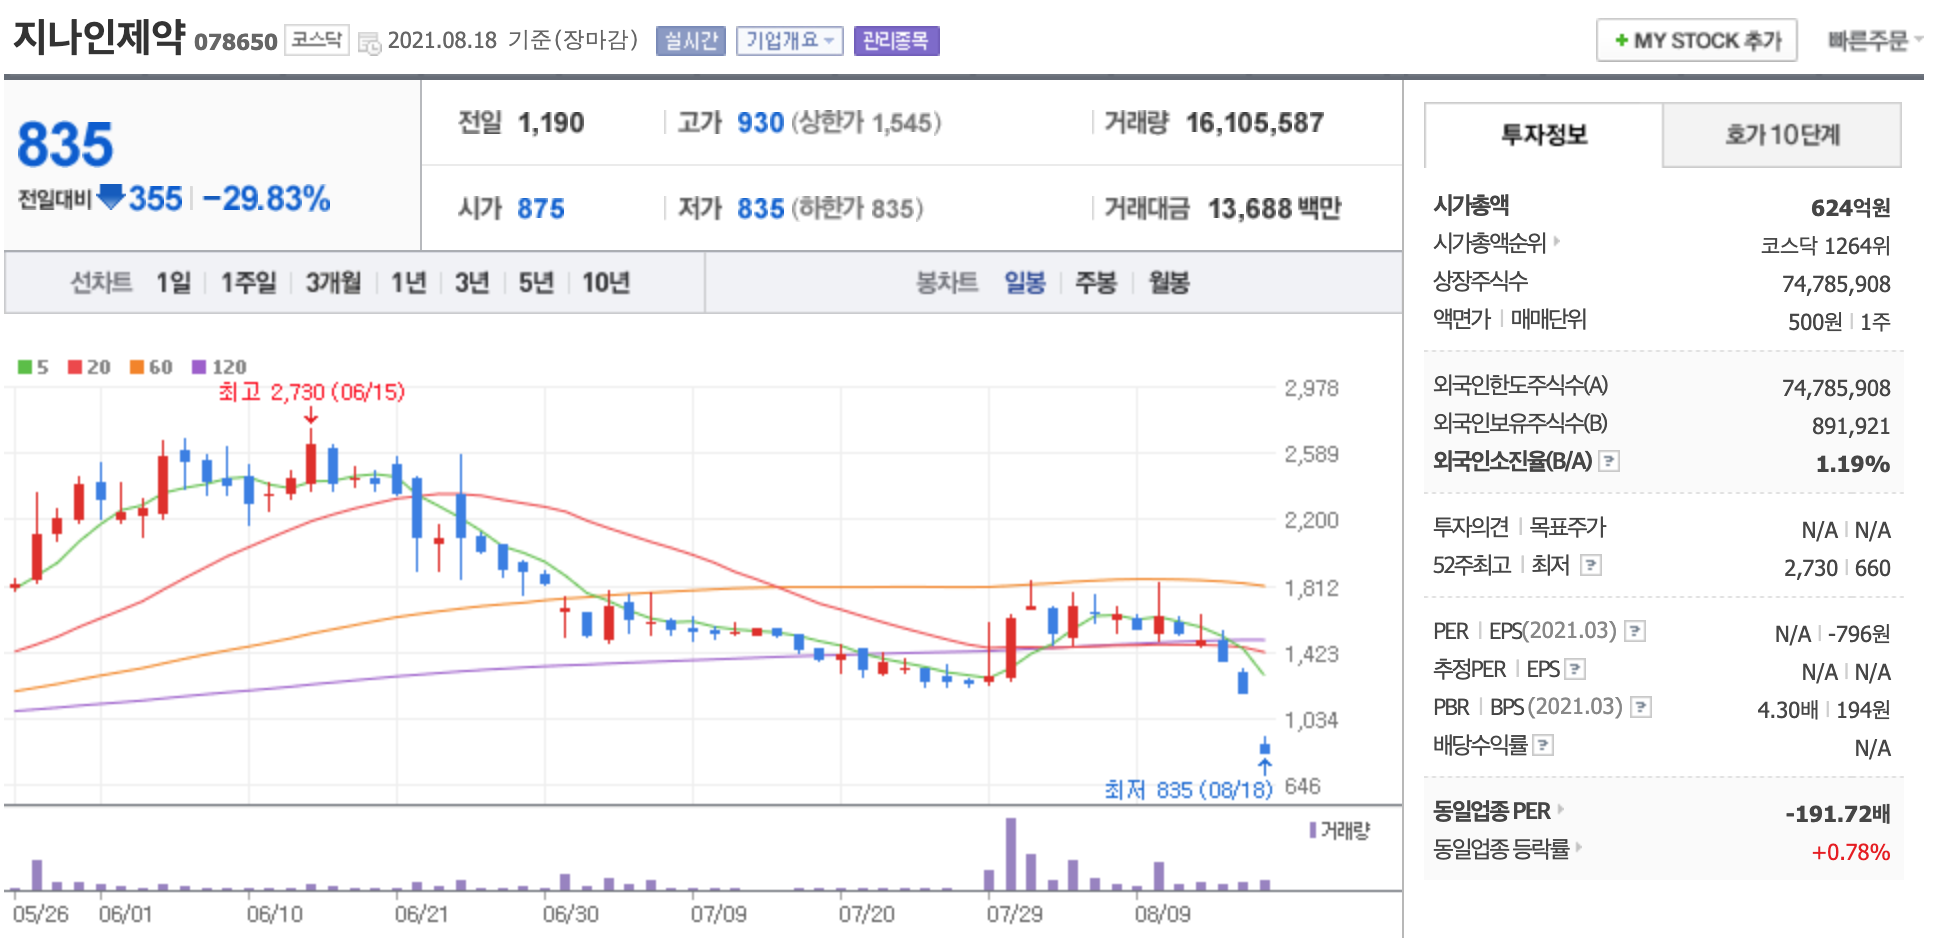Click the 거래량 value 16,105,587

pos(1254,123)
